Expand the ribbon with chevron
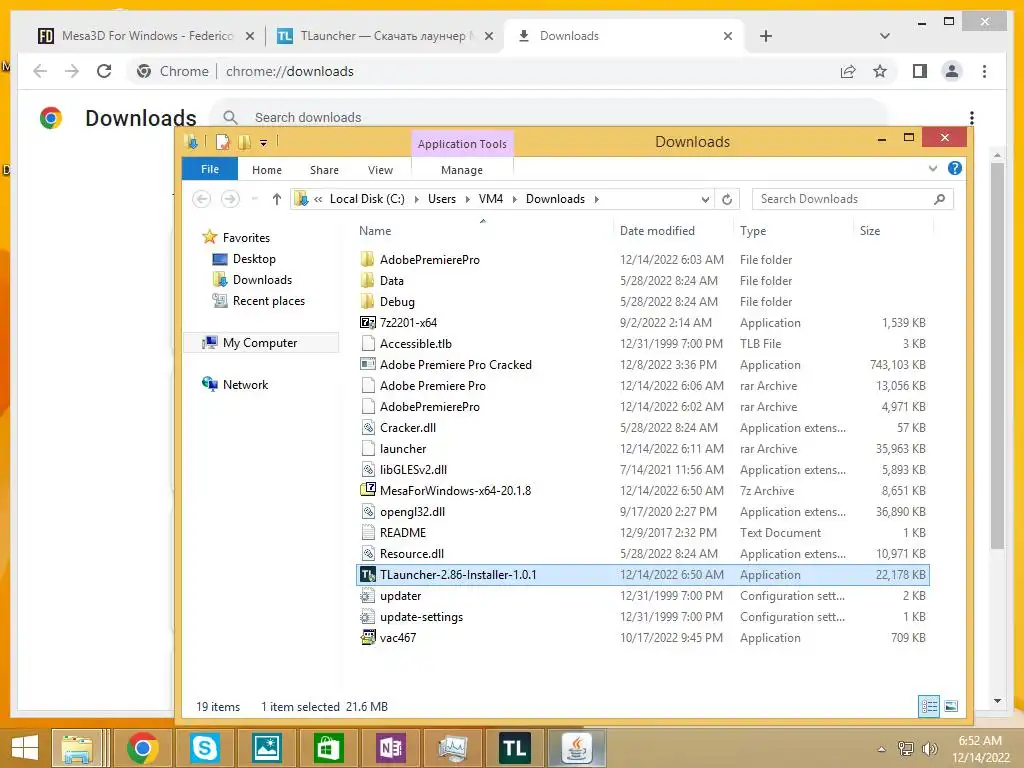Viewport: 1024px width, 768px height. click(x=933, y=168)
